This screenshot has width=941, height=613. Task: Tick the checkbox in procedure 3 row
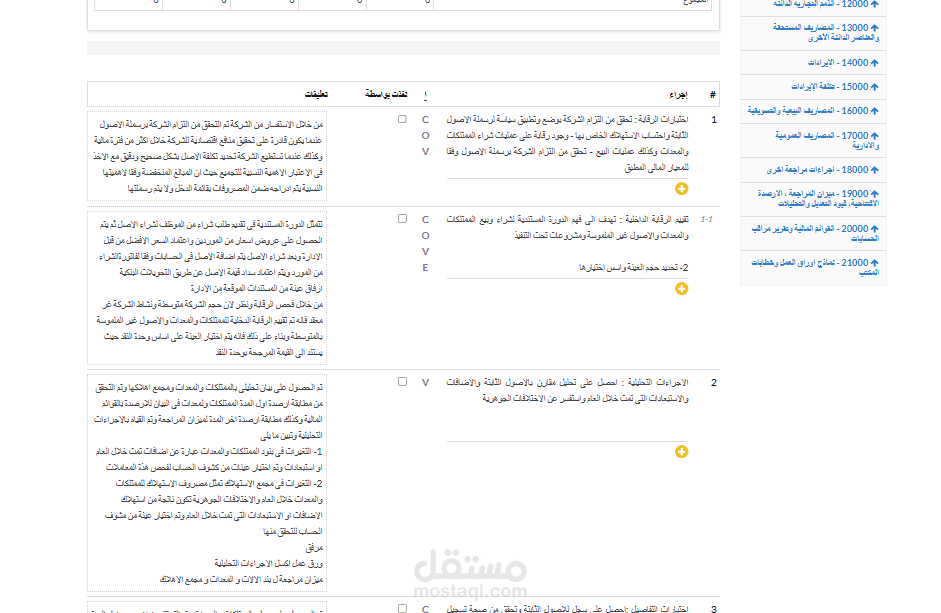pos(402,608)
